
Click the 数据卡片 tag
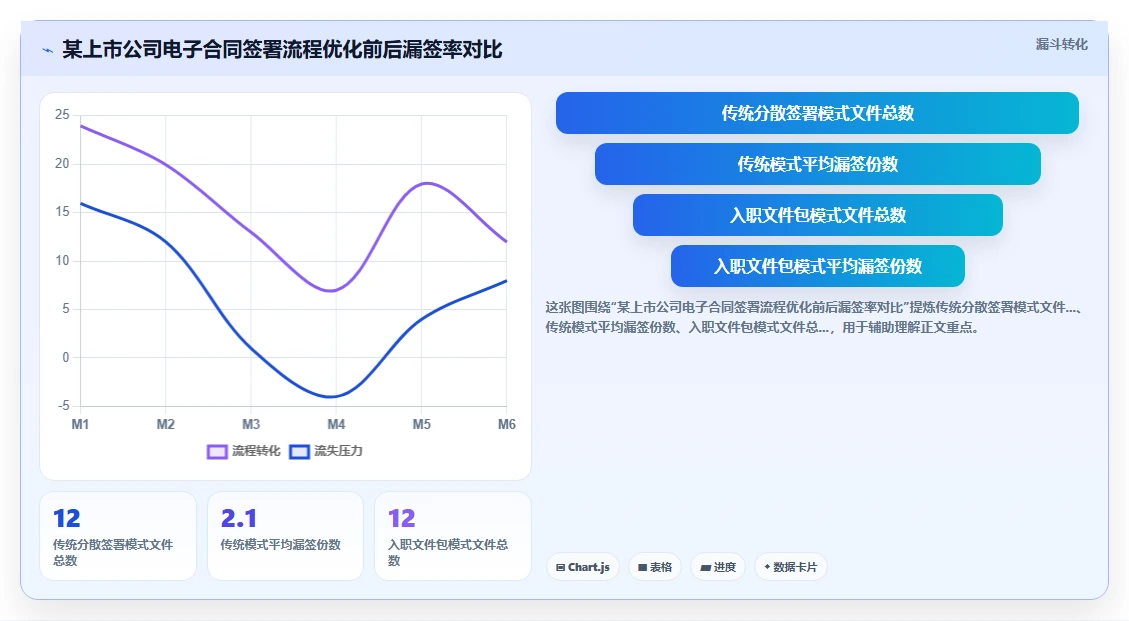coord(791,568)
